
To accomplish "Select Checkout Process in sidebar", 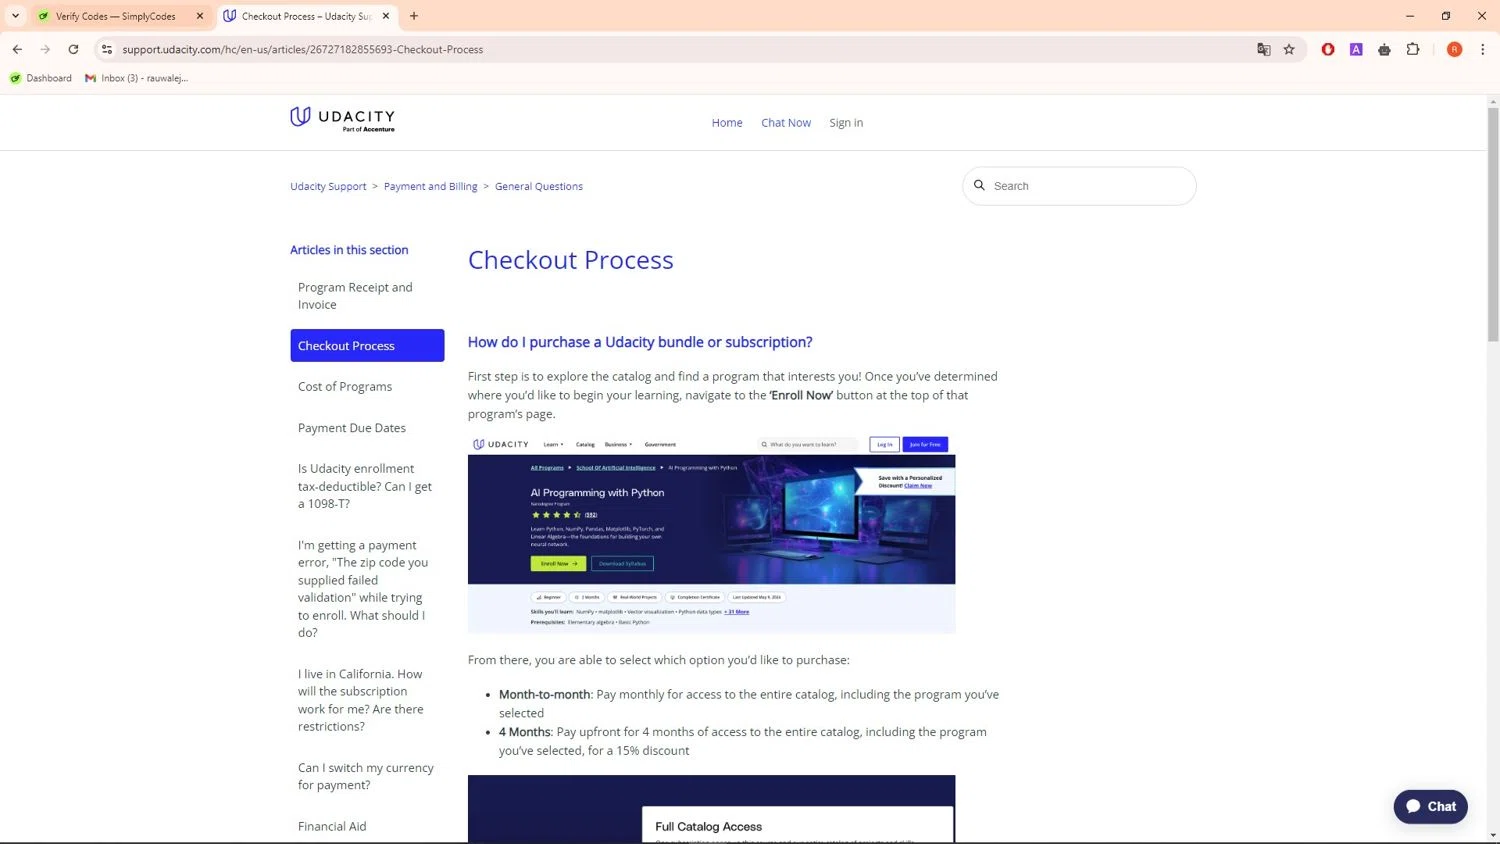I will click(x=367, y=345).
